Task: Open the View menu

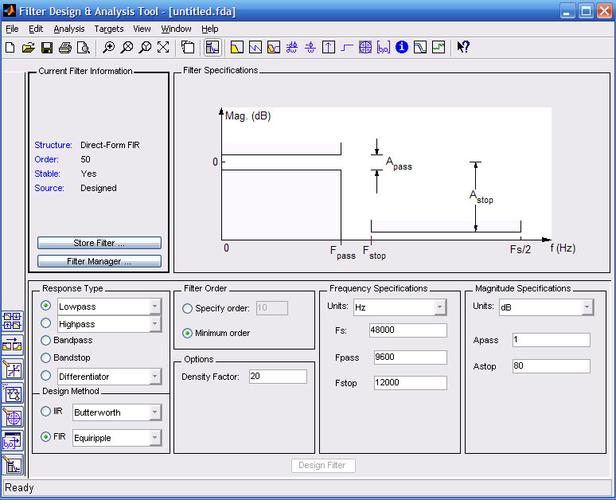Action: click(x=142, y=29)
